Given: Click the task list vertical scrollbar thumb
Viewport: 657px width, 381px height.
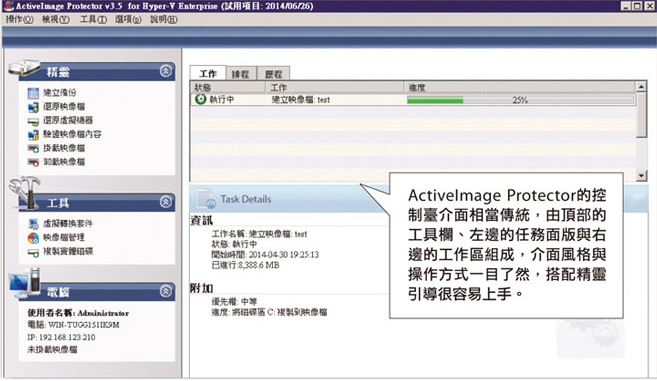Looking at the screenshot, I should pyautogui.click(x=641, y=115).
